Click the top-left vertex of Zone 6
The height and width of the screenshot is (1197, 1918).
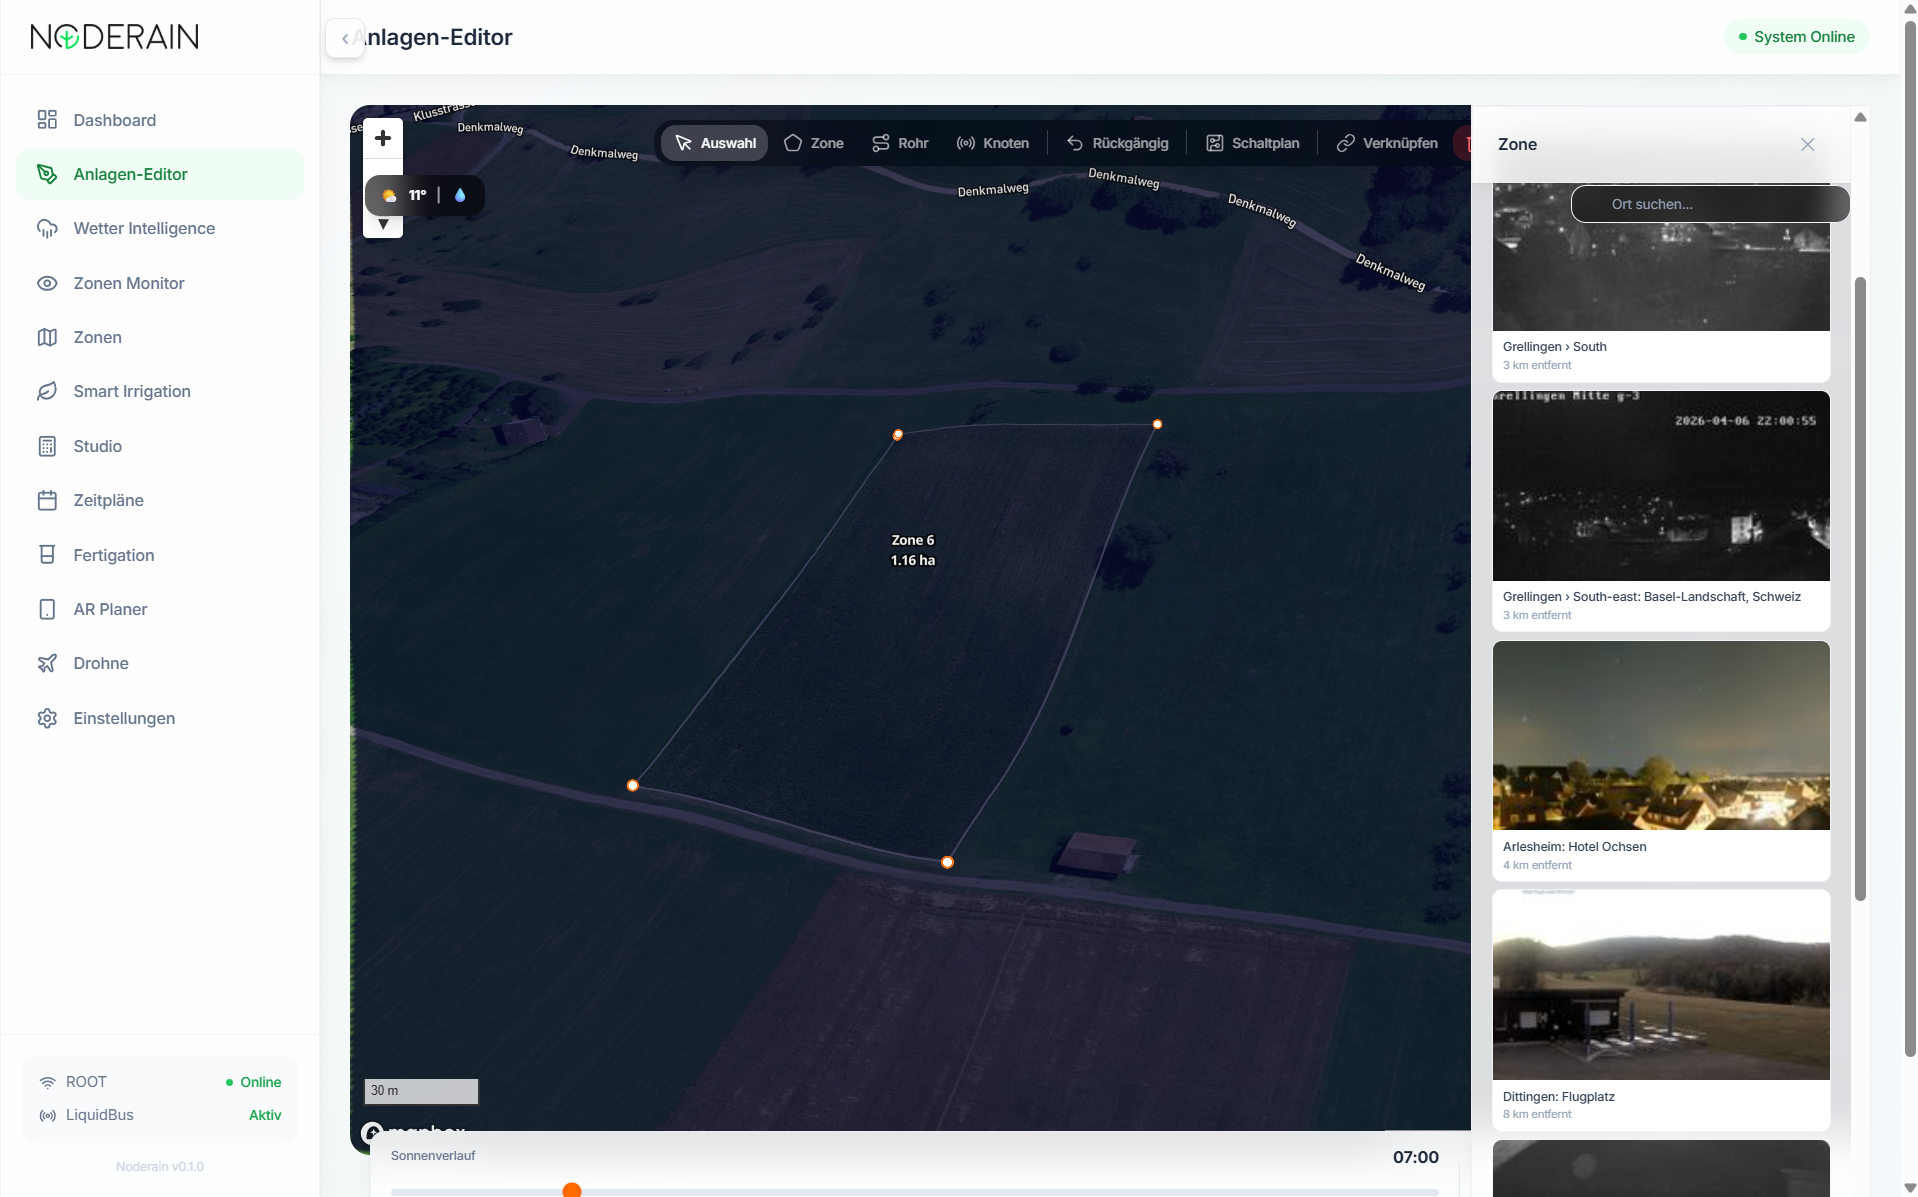click(x=898, y=435)
